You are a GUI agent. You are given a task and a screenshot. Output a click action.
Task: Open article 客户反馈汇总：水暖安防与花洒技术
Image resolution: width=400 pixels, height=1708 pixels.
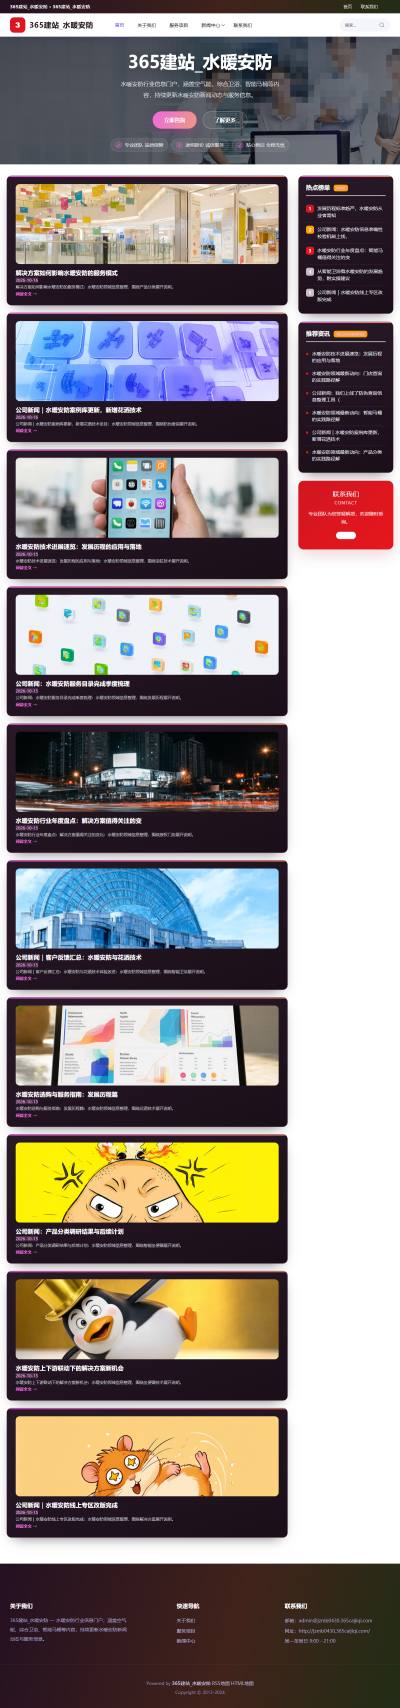click(x=78, y=958)
